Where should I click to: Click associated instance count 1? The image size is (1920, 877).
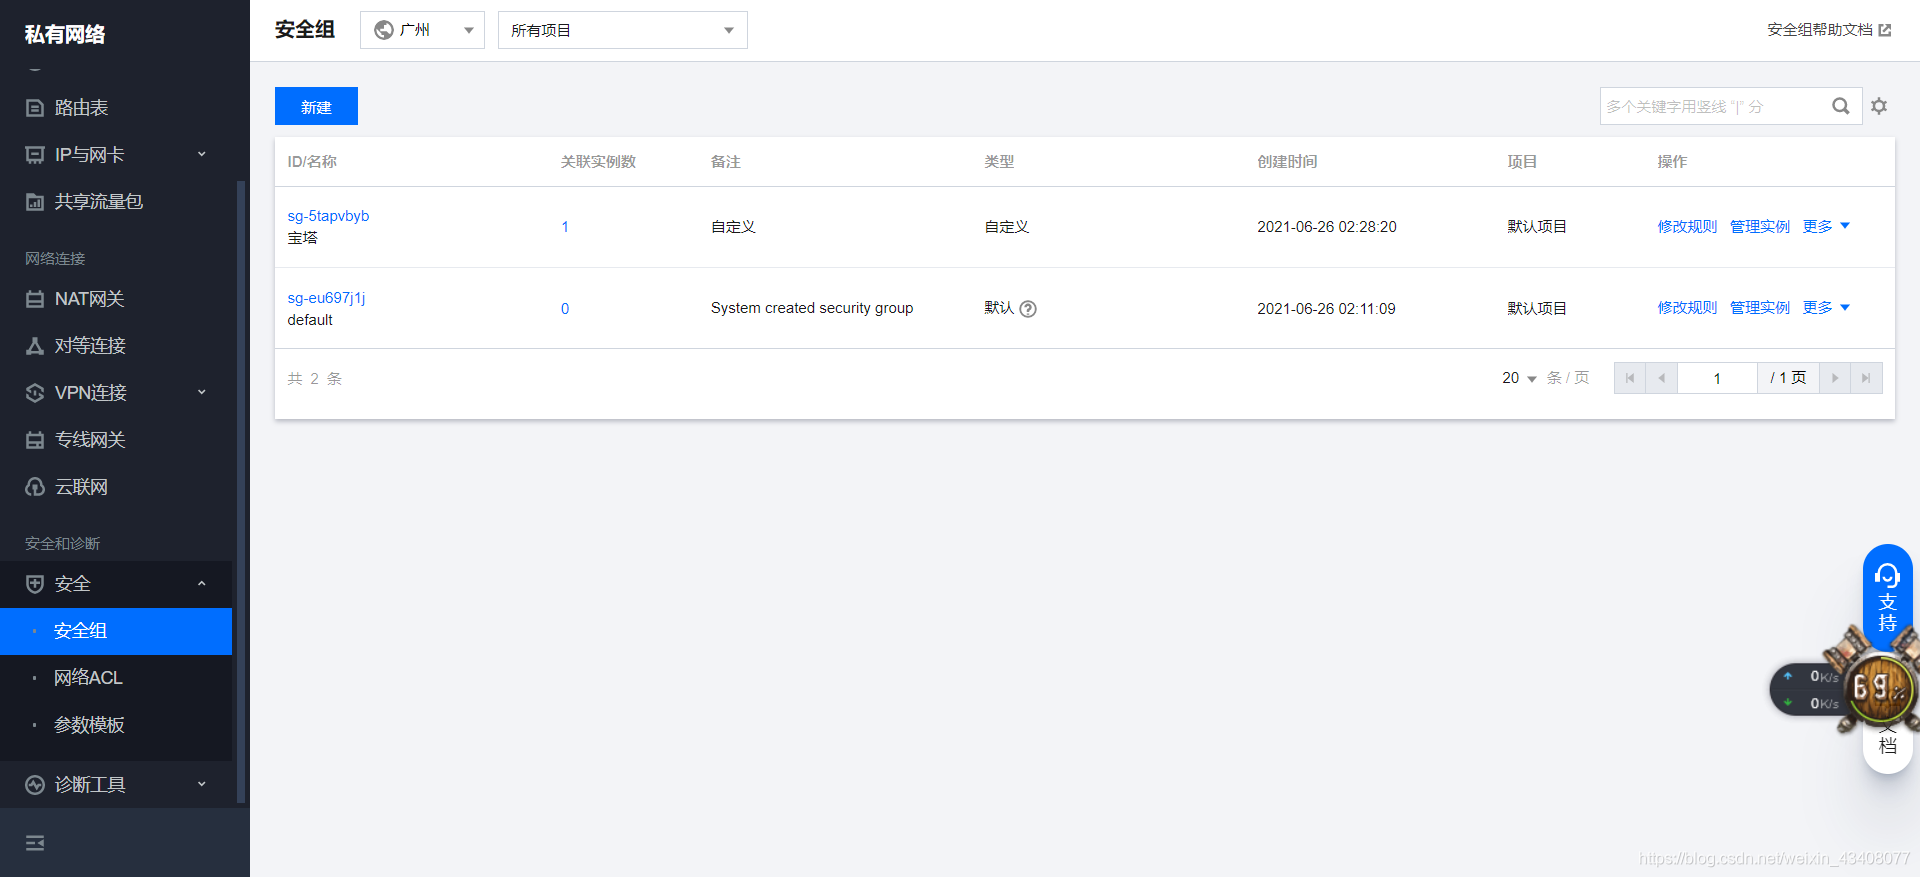[565, 227]
